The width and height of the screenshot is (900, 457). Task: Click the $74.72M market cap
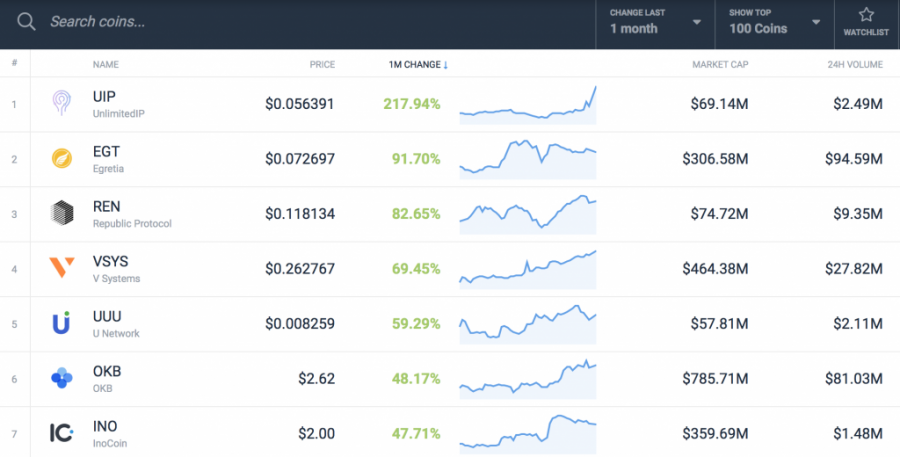click(x=719, y=214)
